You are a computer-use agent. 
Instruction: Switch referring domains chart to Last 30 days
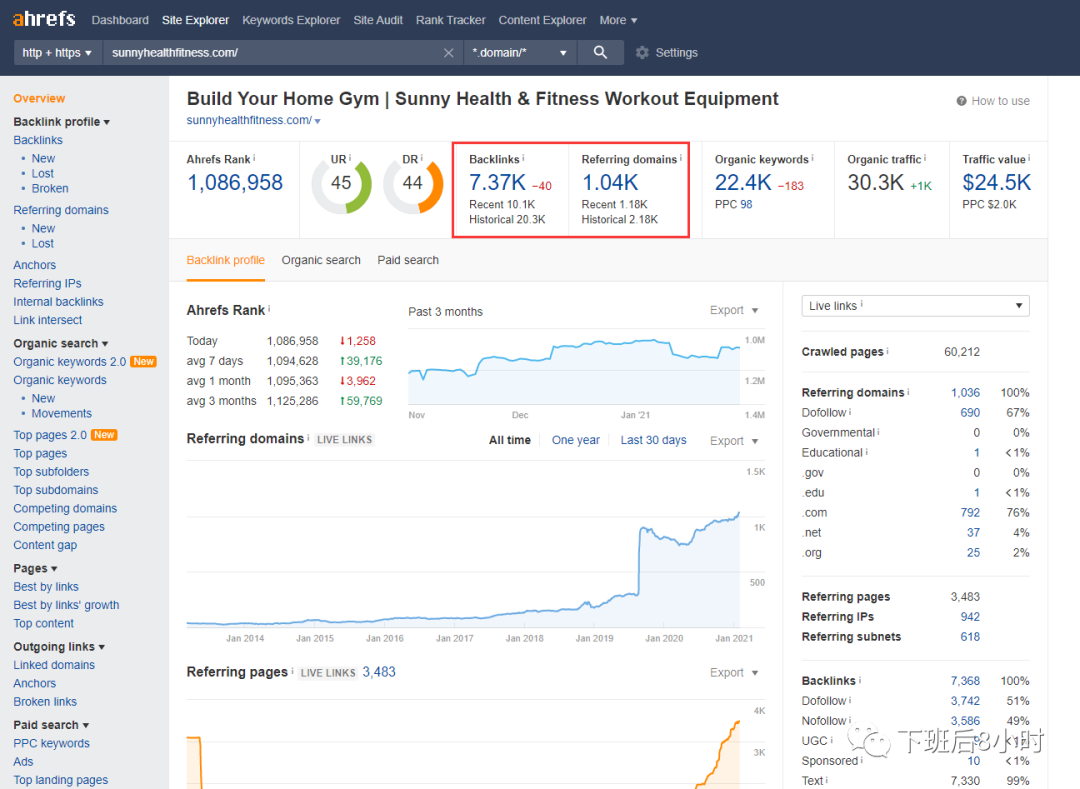click(x=653, y=440)
